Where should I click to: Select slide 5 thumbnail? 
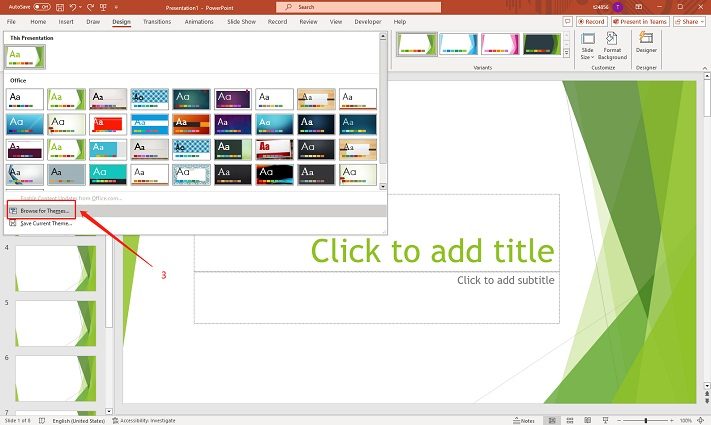56,323
